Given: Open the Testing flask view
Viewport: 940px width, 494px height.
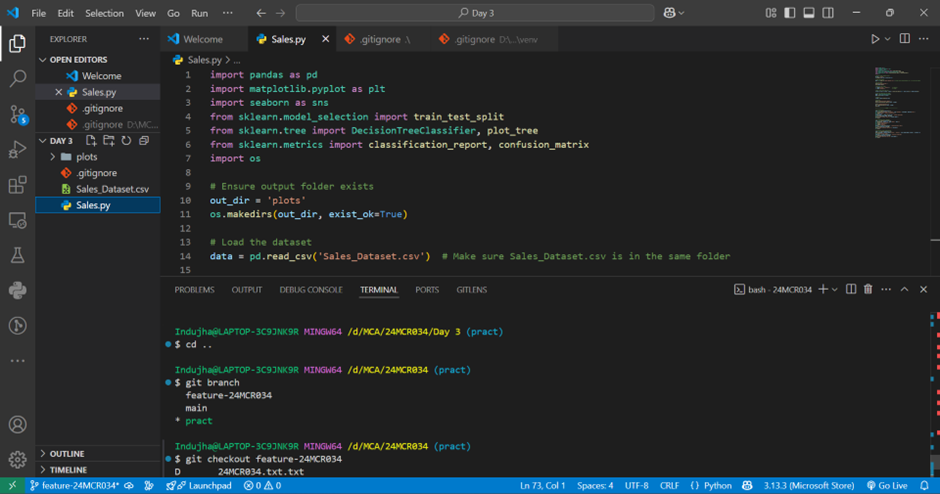Looking at the screenshot, I should coord(17,255).
